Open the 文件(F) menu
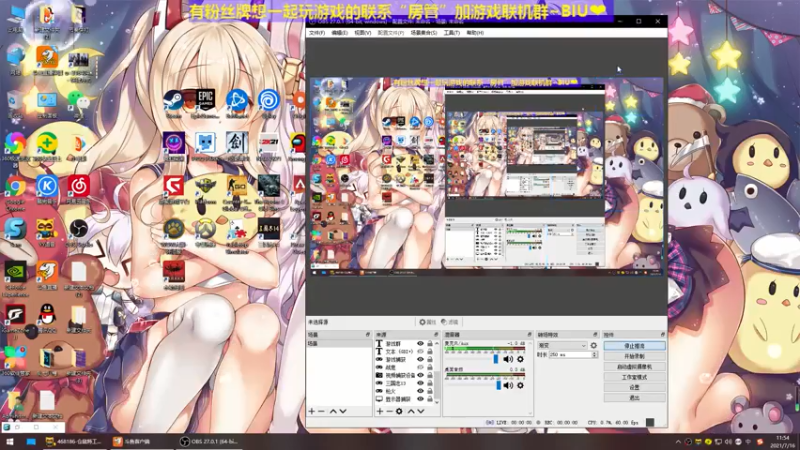Viewport: 800px width, 450px height. tap(316, 33)
